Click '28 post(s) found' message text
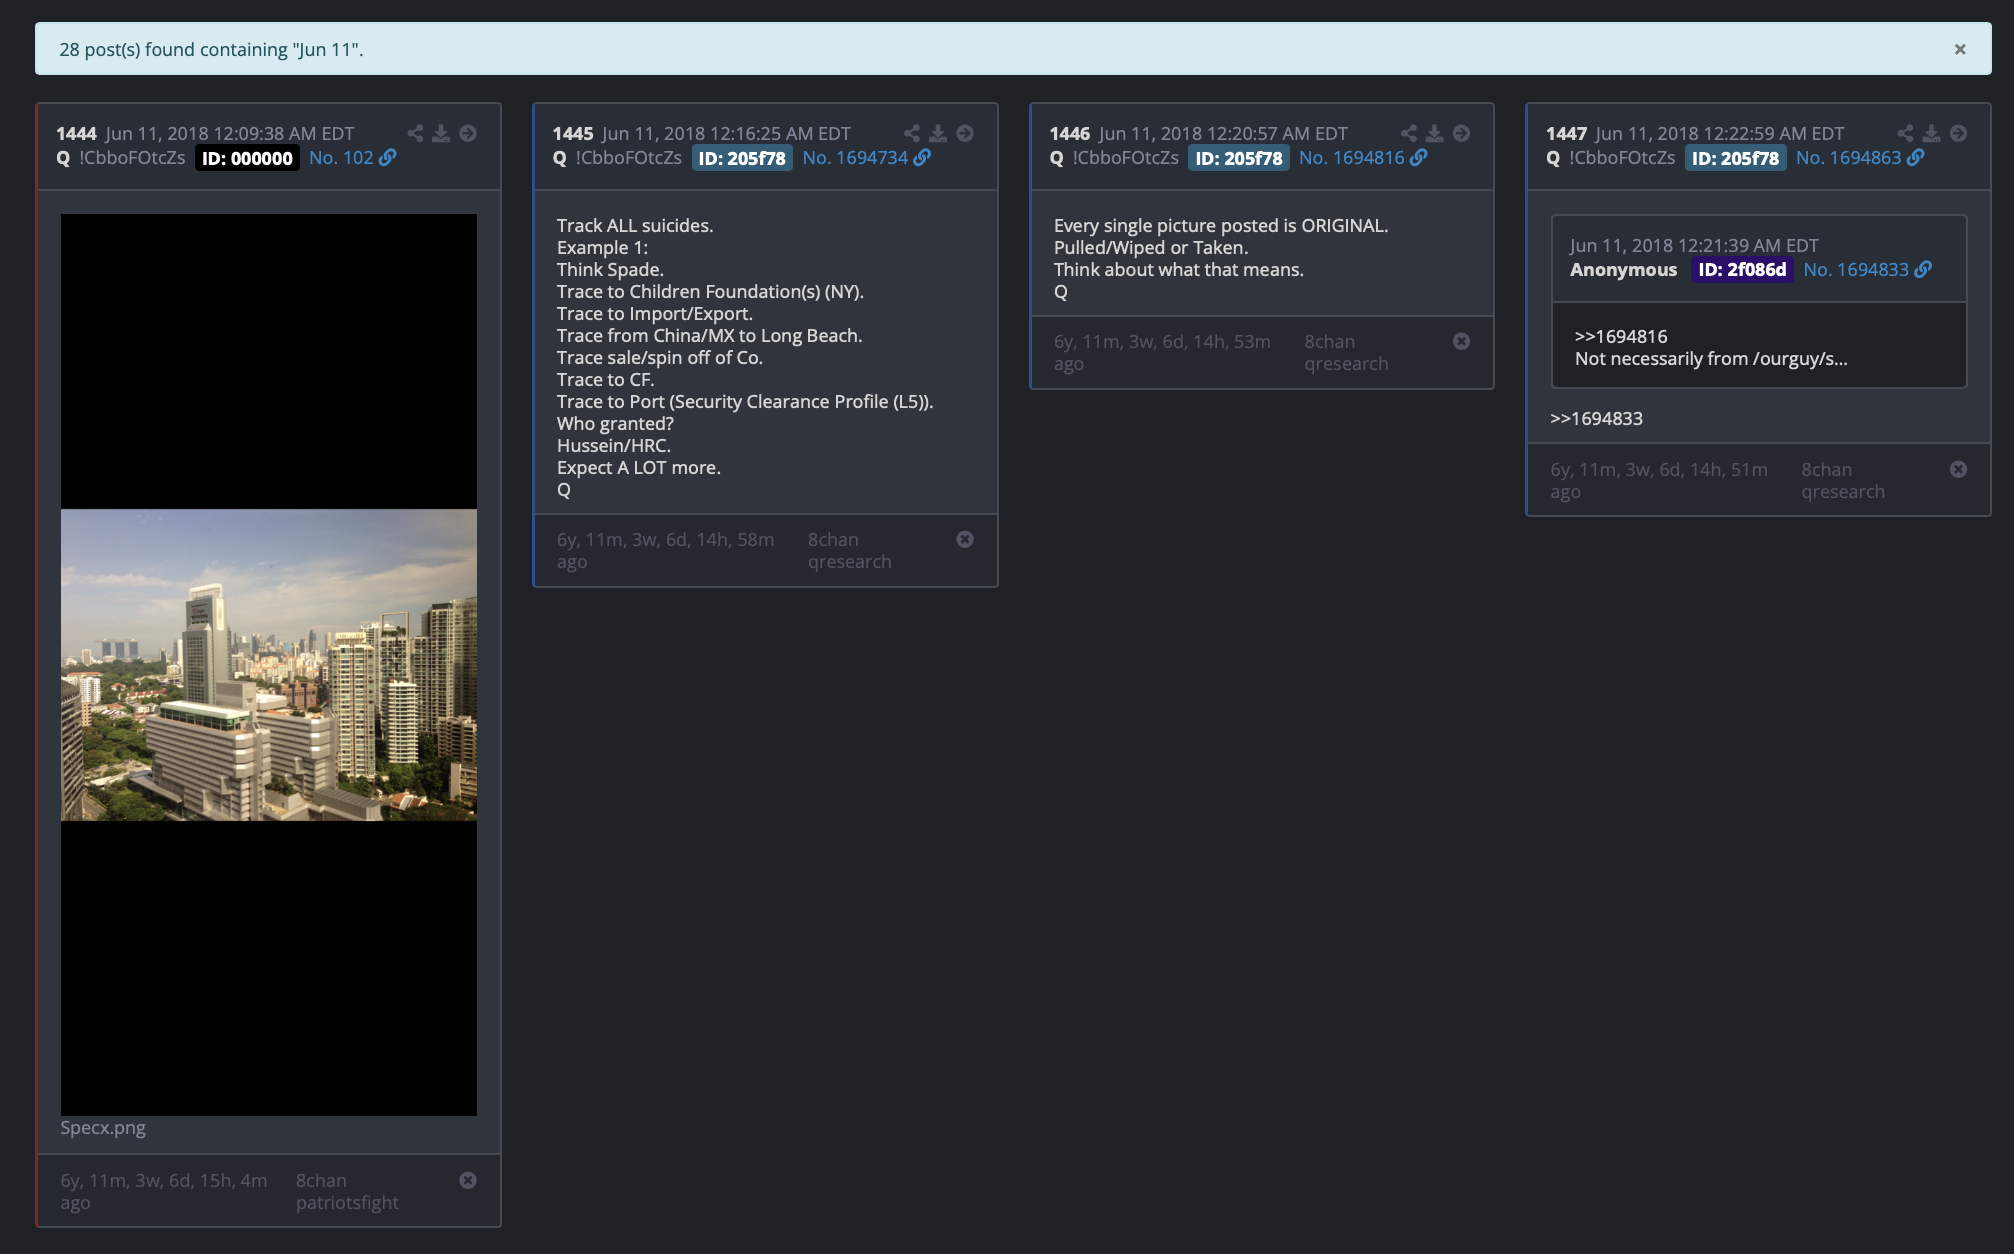 [x=211, y=50]
